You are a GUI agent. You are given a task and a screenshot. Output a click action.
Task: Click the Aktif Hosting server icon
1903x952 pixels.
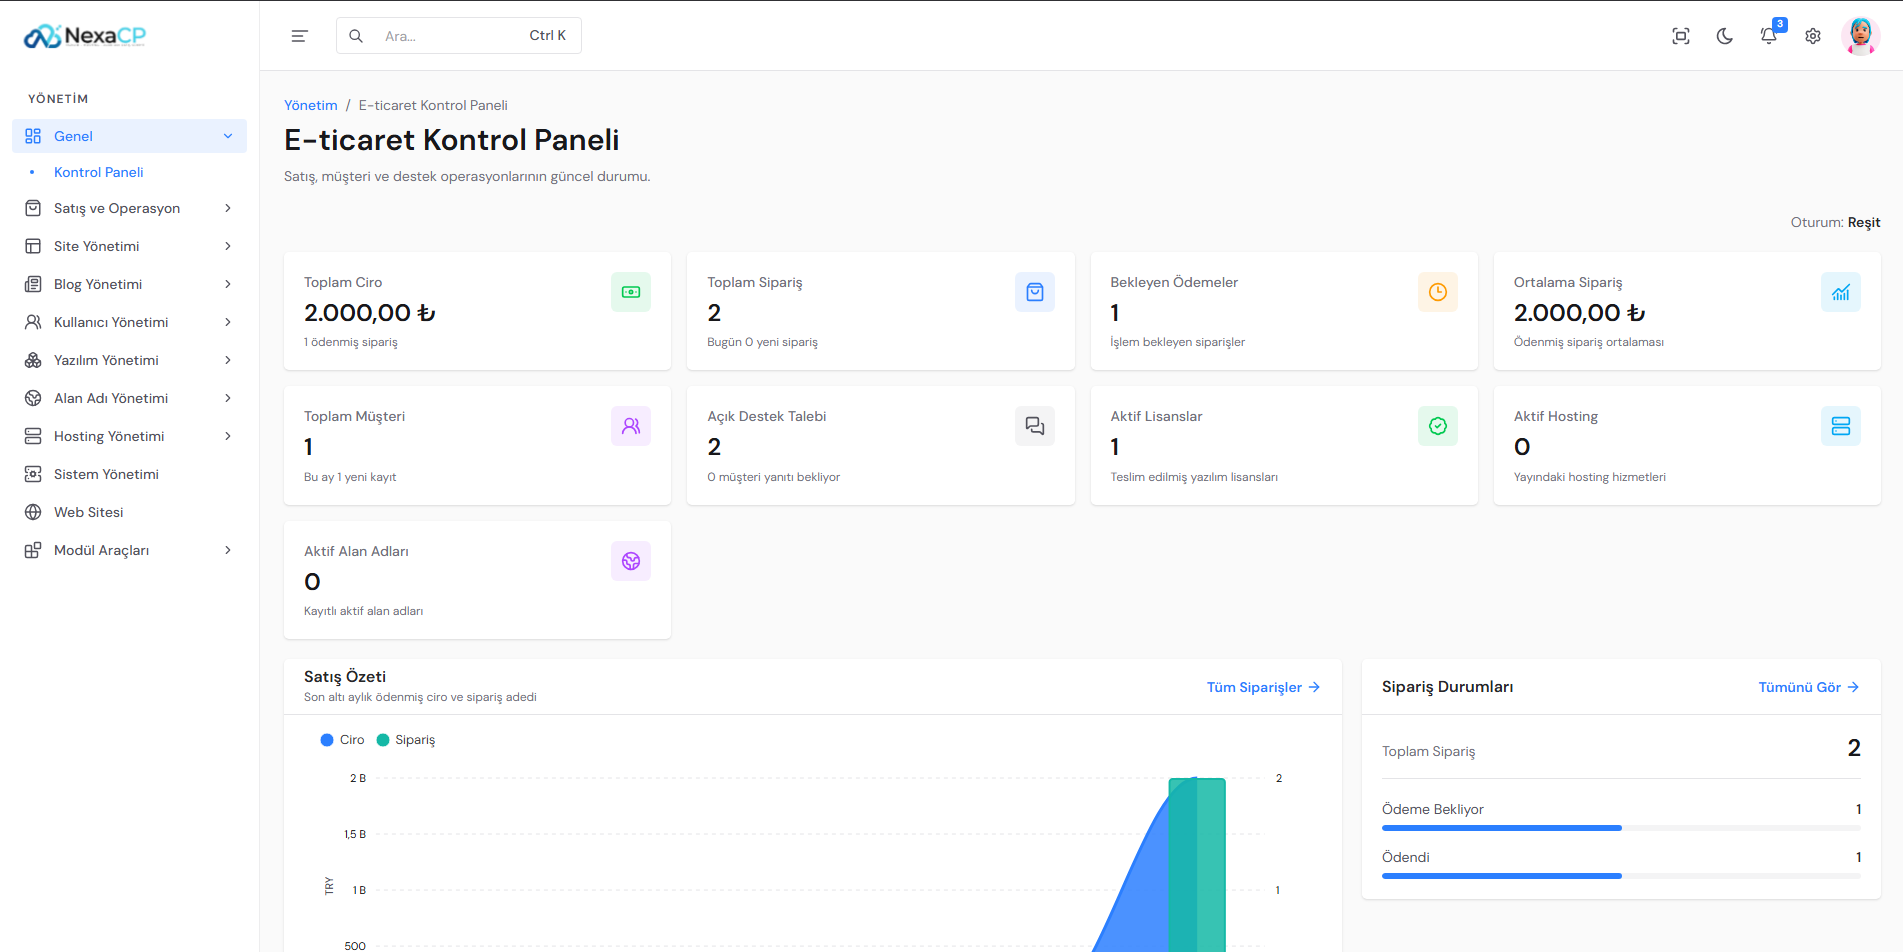(1841, 426)
